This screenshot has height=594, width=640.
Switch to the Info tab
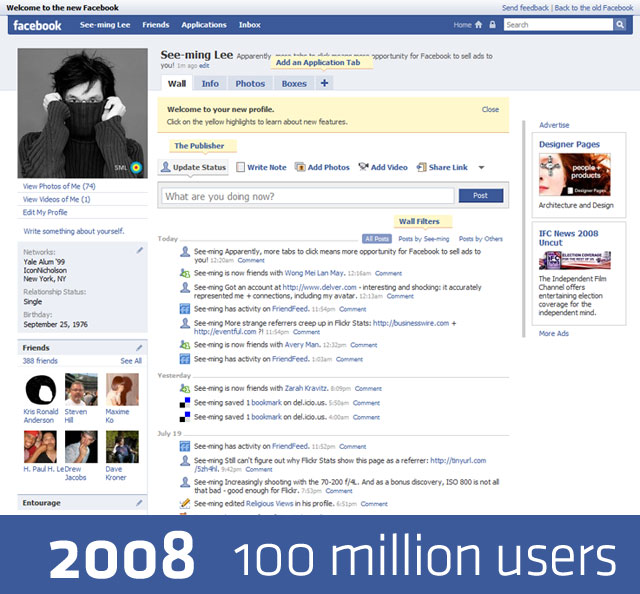point(210,84)
